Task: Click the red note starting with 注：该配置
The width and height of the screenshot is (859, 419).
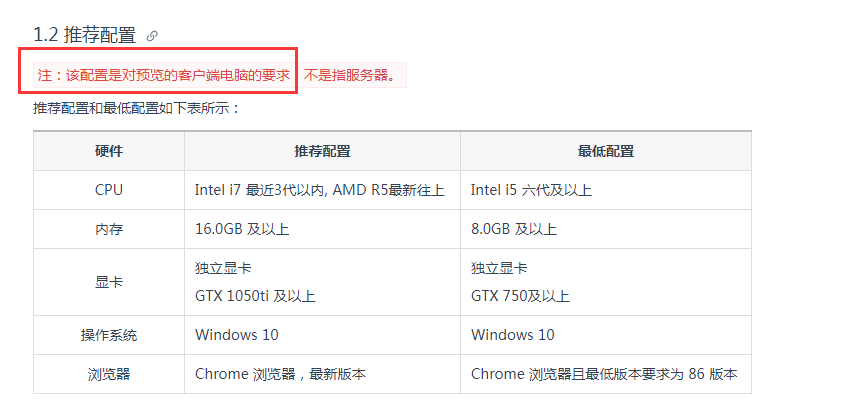Action: (164, 75)
